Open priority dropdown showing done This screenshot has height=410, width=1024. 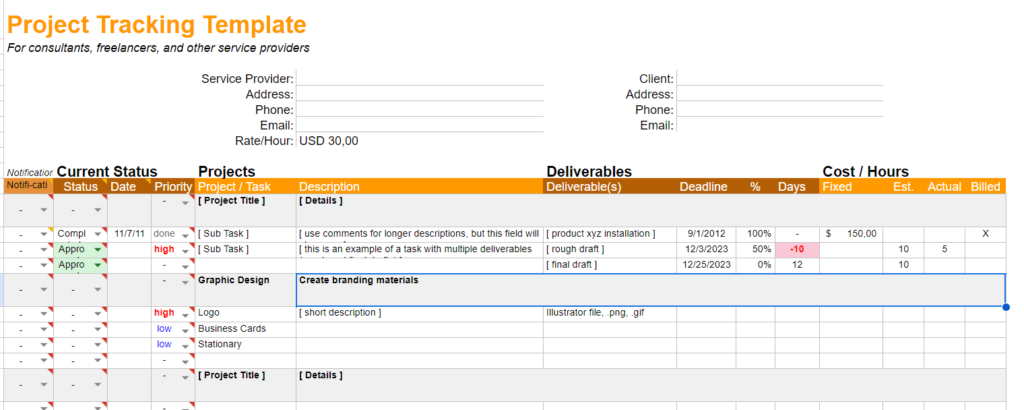[x=184, y=234]
